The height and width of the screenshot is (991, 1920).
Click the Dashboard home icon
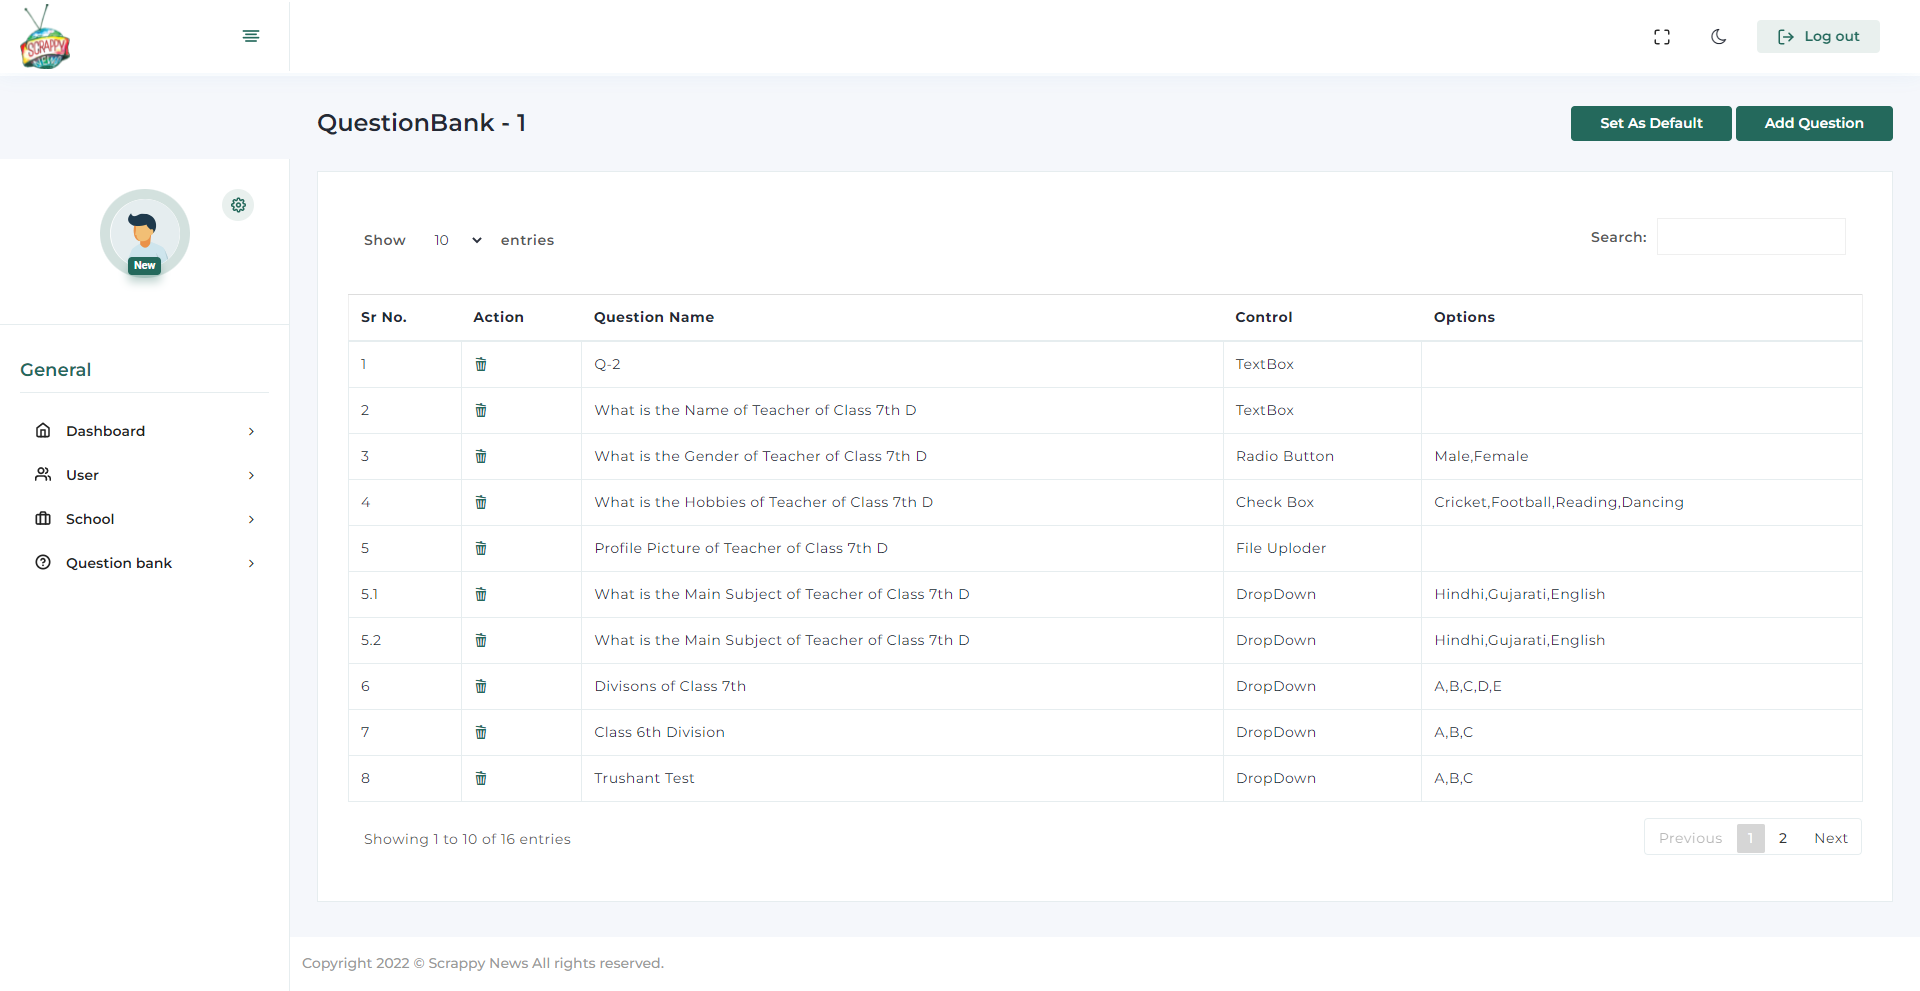43,430
